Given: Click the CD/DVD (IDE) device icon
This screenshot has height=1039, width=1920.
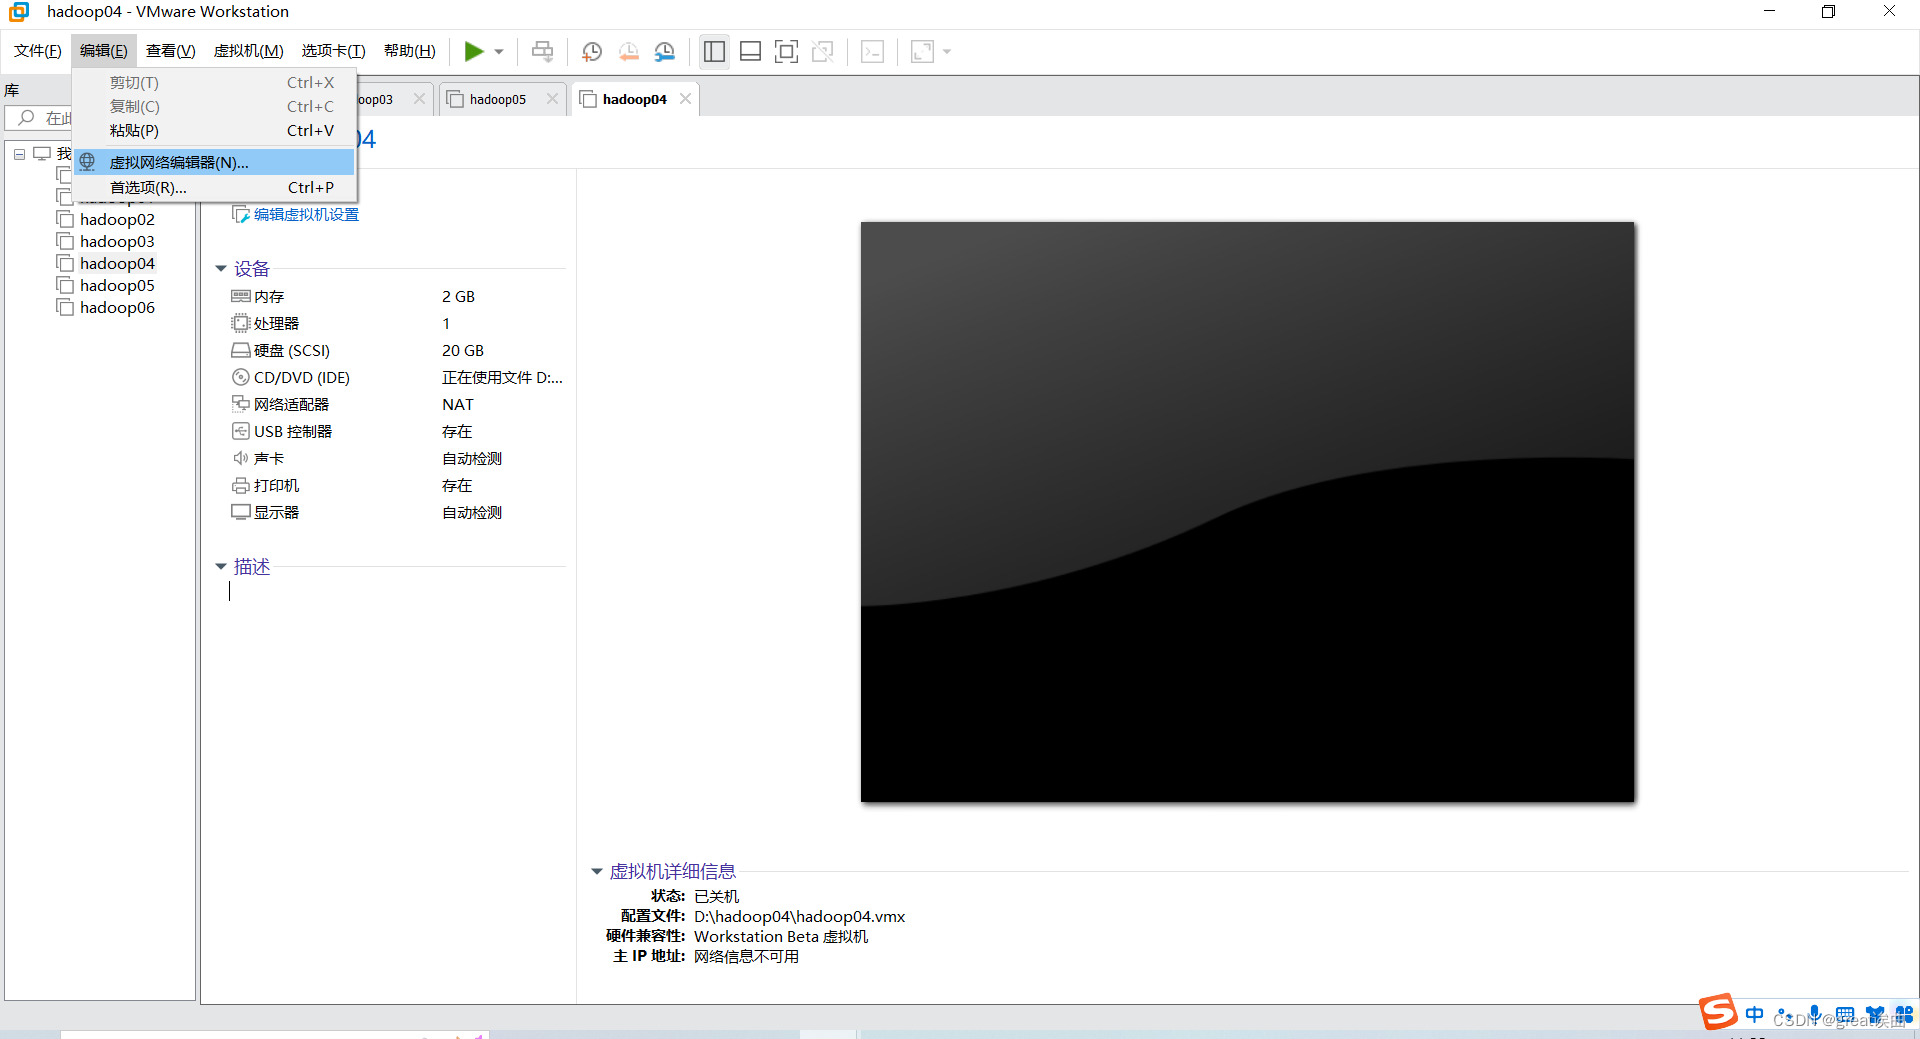Looking at the screenshot, I should coord(240,377).
